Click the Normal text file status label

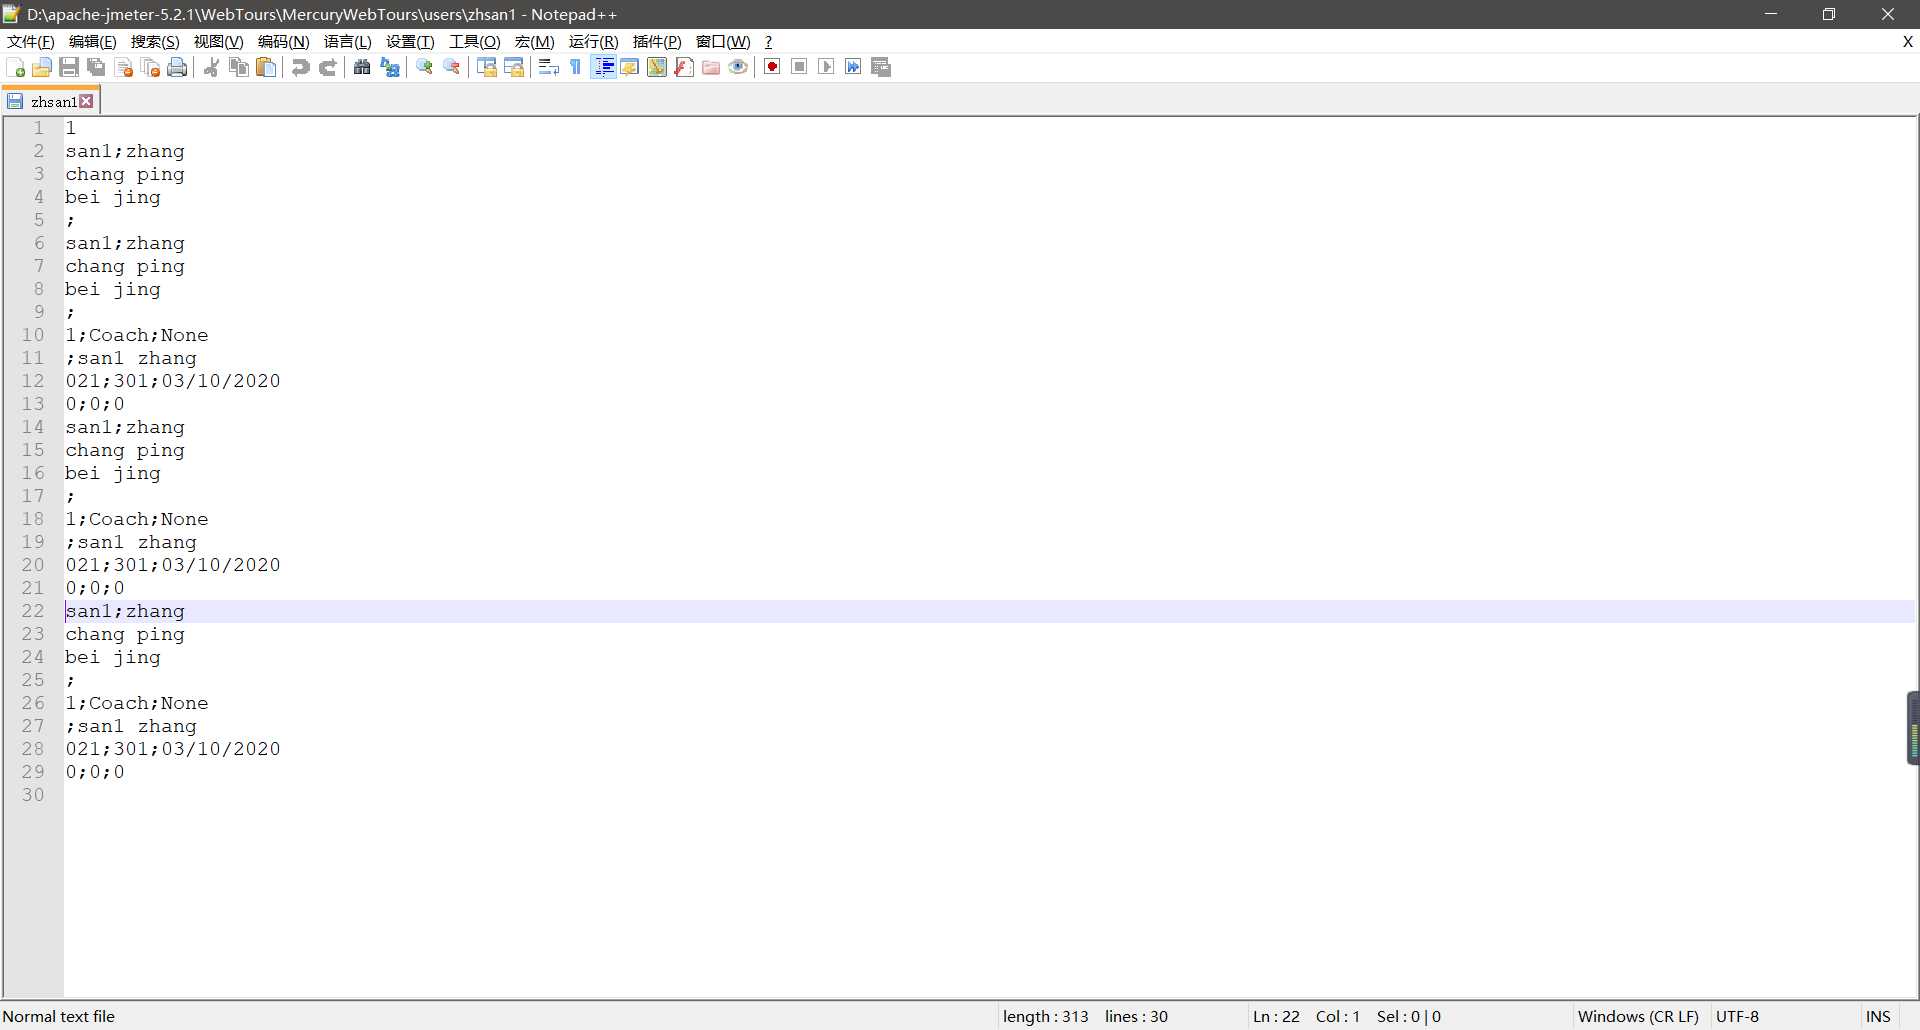click(x=59, y=1016)
